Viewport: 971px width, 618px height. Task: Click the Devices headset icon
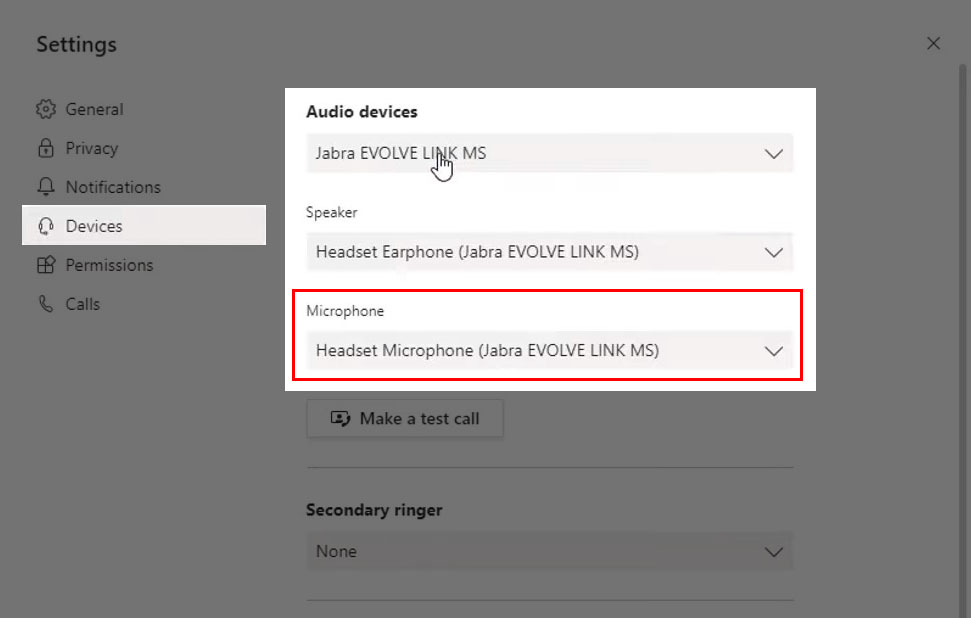45,226
